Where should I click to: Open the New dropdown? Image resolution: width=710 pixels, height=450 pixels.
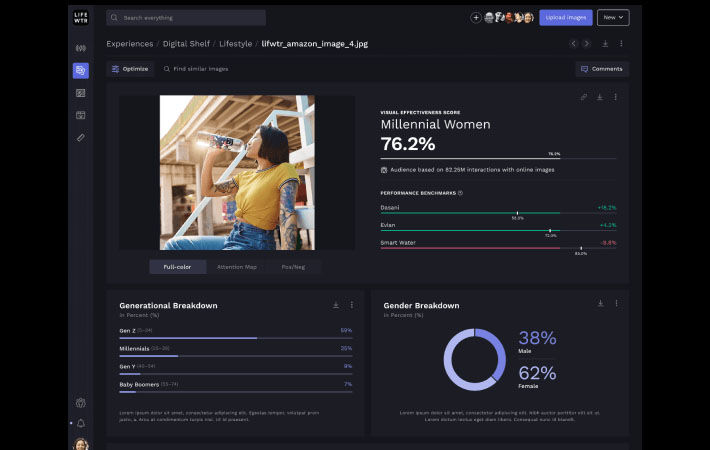[613, 18]
